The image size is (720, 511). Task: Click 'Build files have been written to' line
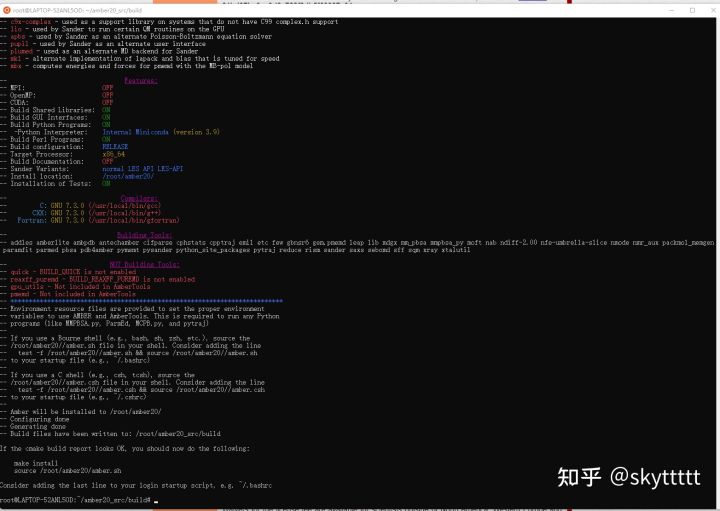[115, 433]
